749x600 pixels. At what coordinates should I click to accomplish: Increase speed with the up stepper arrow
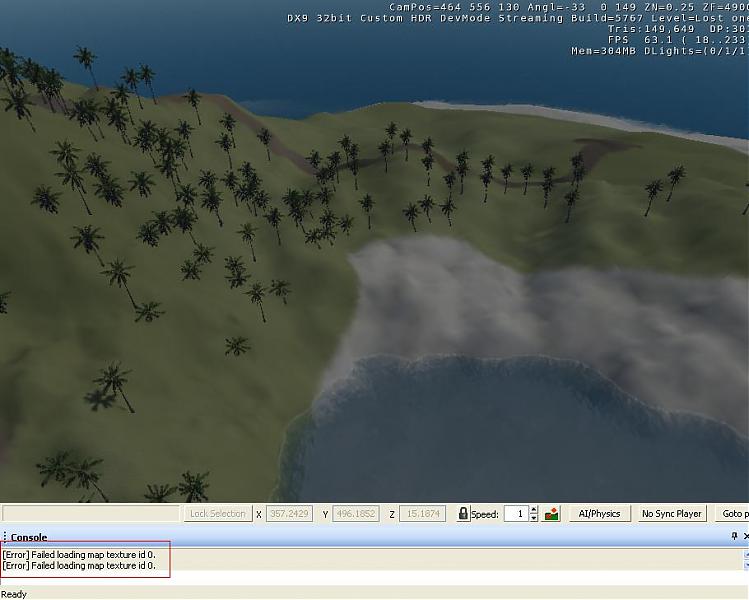pos(534,510)
